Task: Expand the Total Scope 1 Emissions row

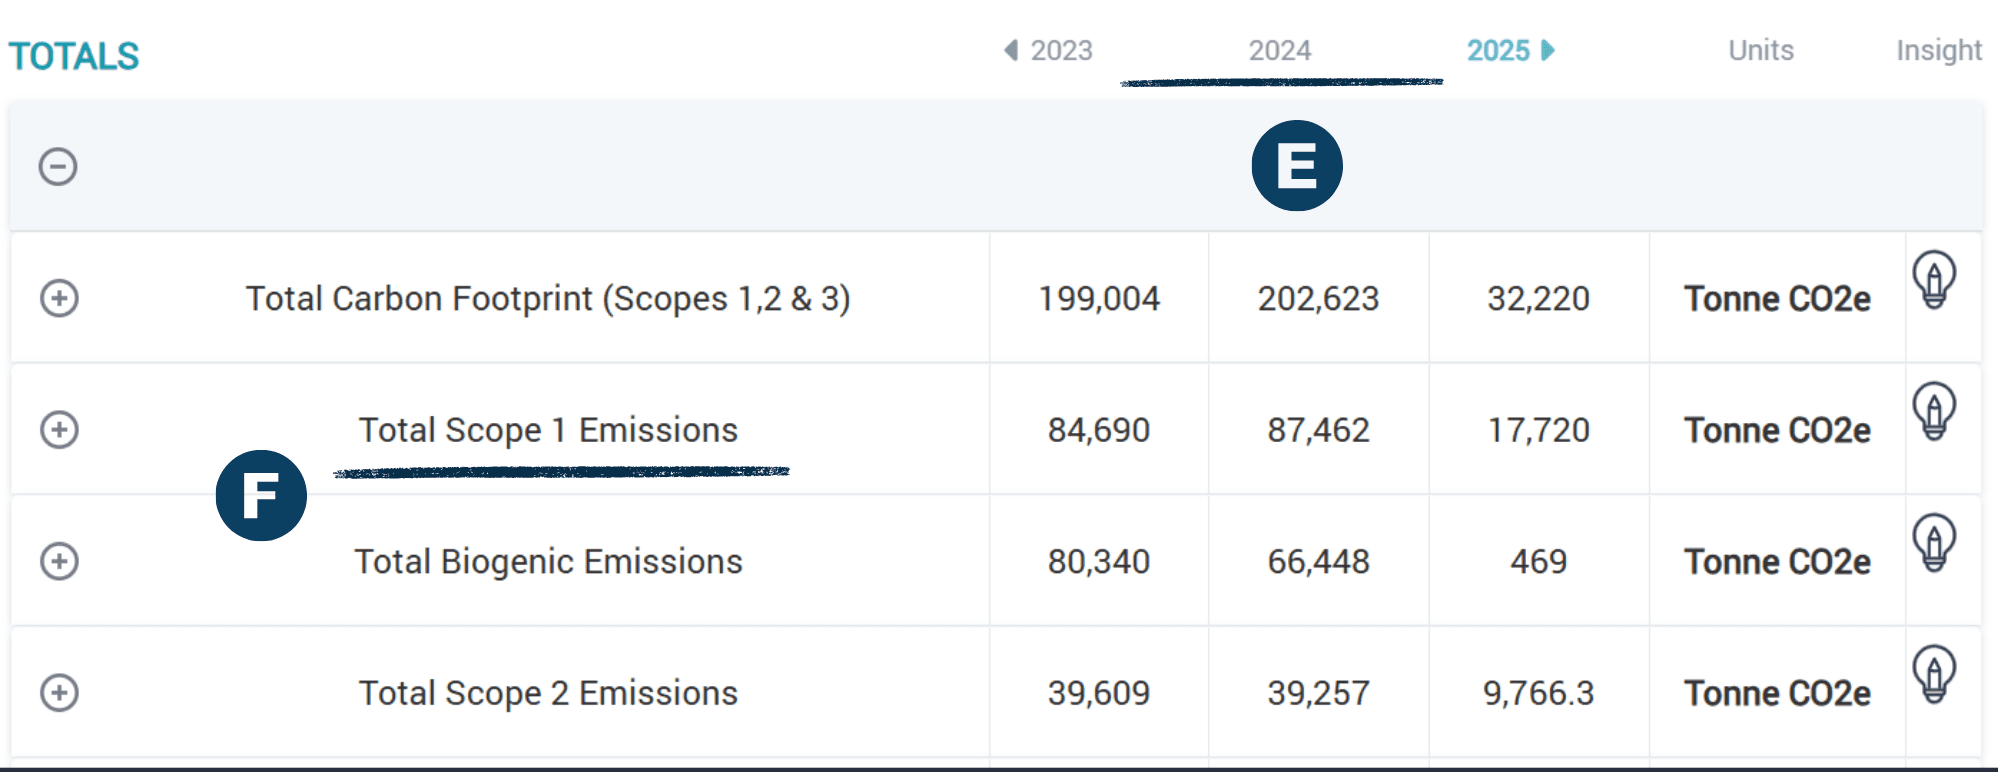Action: coord(59,430)
